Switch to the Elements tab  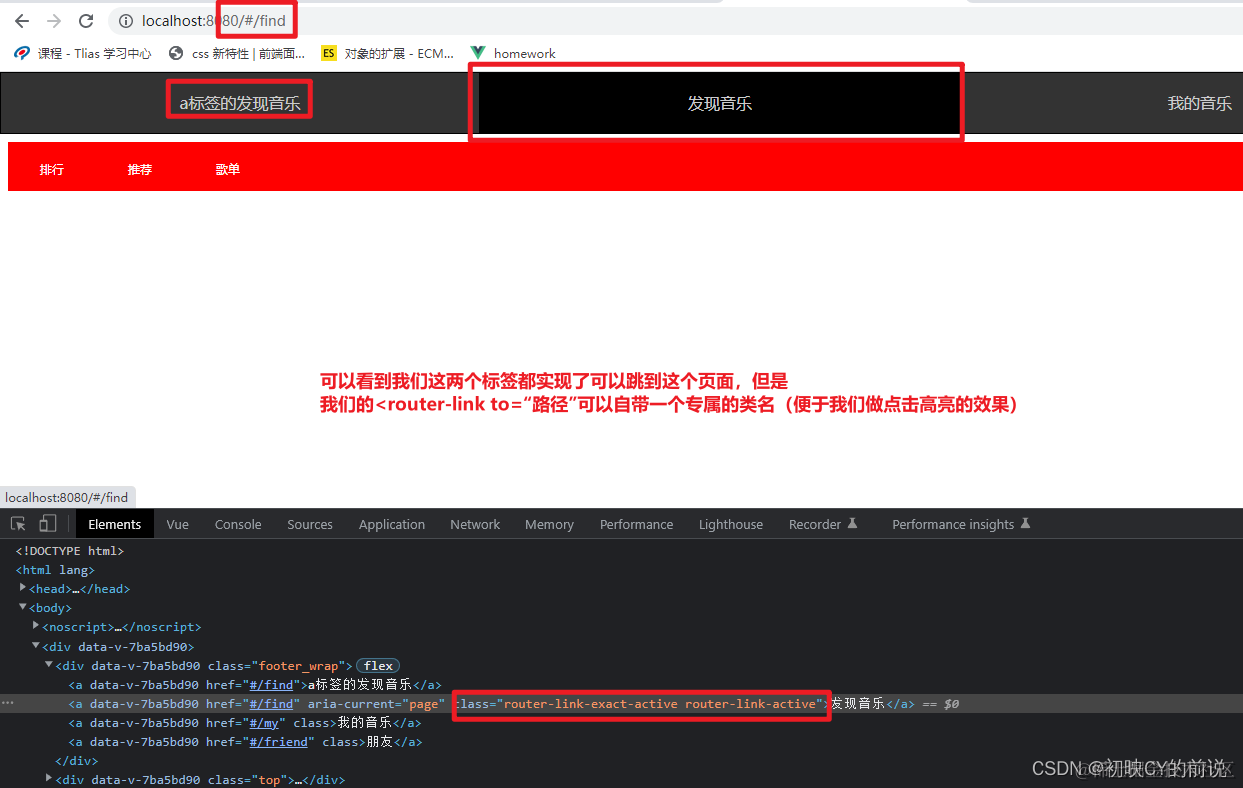coord(115,524)
